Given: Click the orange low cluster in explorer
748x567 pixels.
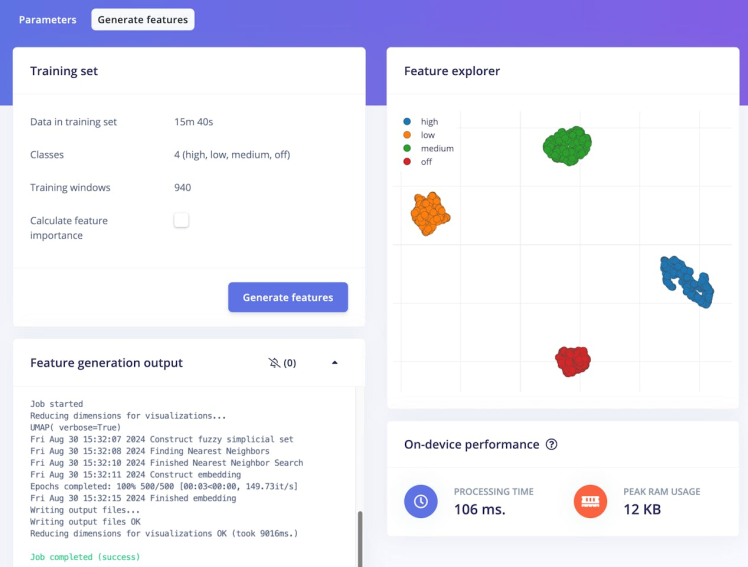Looking at the screenshot, I should coord(430,214).
